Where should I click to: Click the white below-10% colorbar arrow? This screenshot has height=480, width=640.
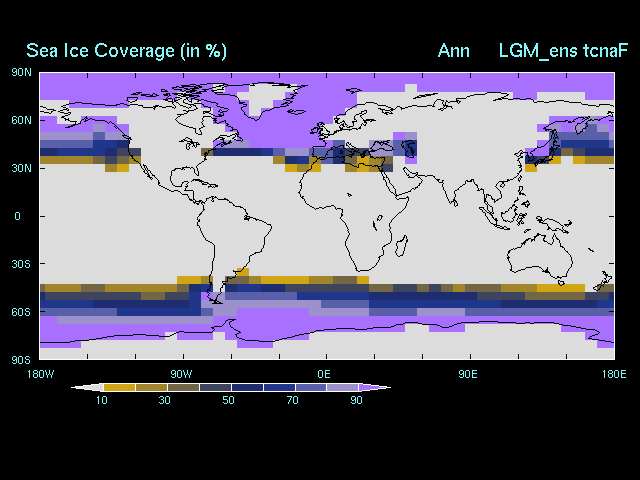tap(88, 387)
